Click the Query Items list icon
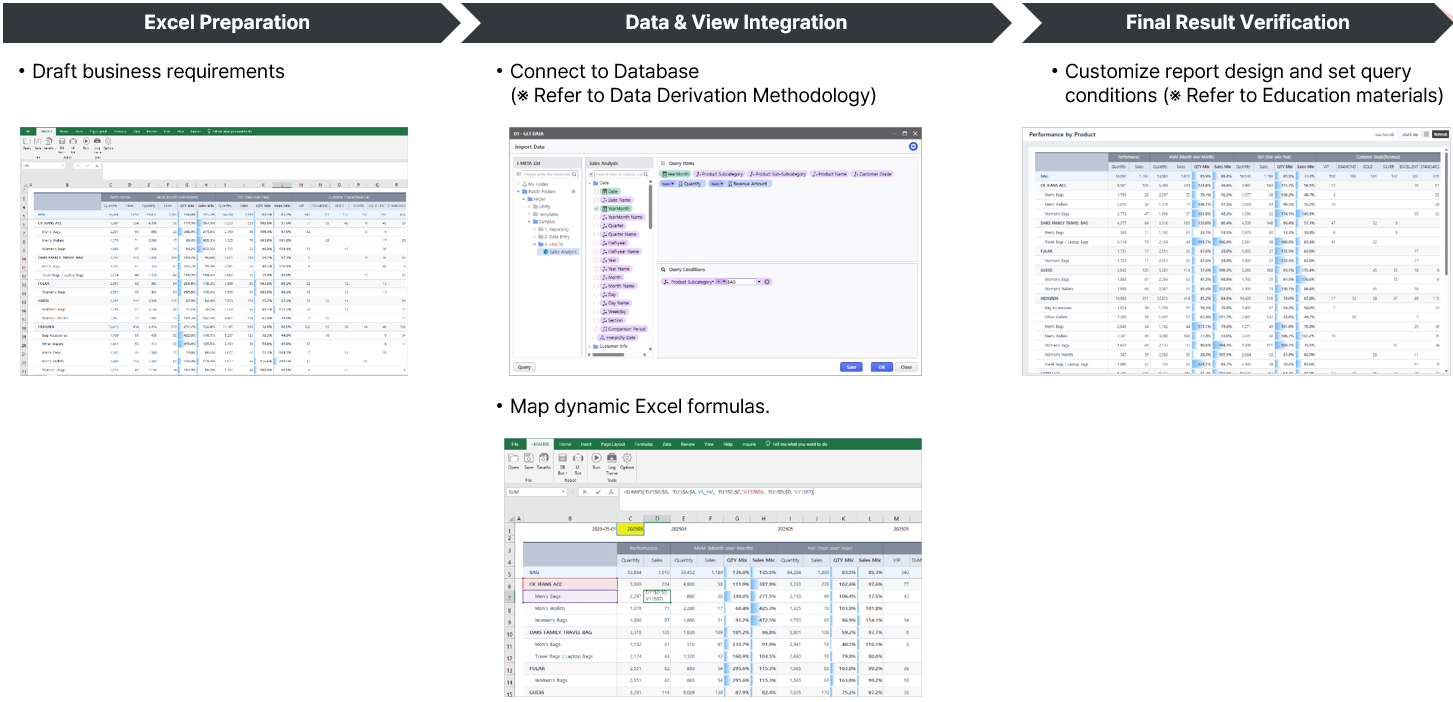This screenshot has width=1453, height=702. pyautogui.click(x=663, y=163)
